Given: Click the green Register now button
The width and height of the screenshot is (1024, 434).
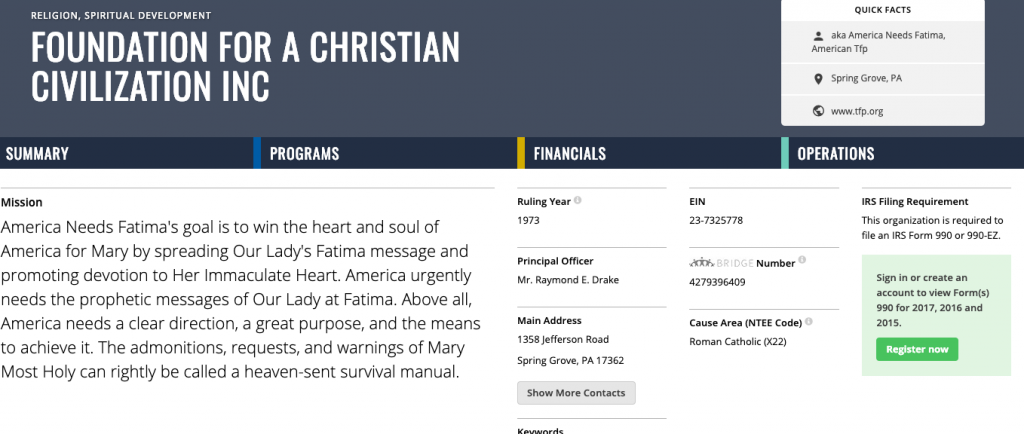Looking at the screenshot, I should (x=917, y=349).
